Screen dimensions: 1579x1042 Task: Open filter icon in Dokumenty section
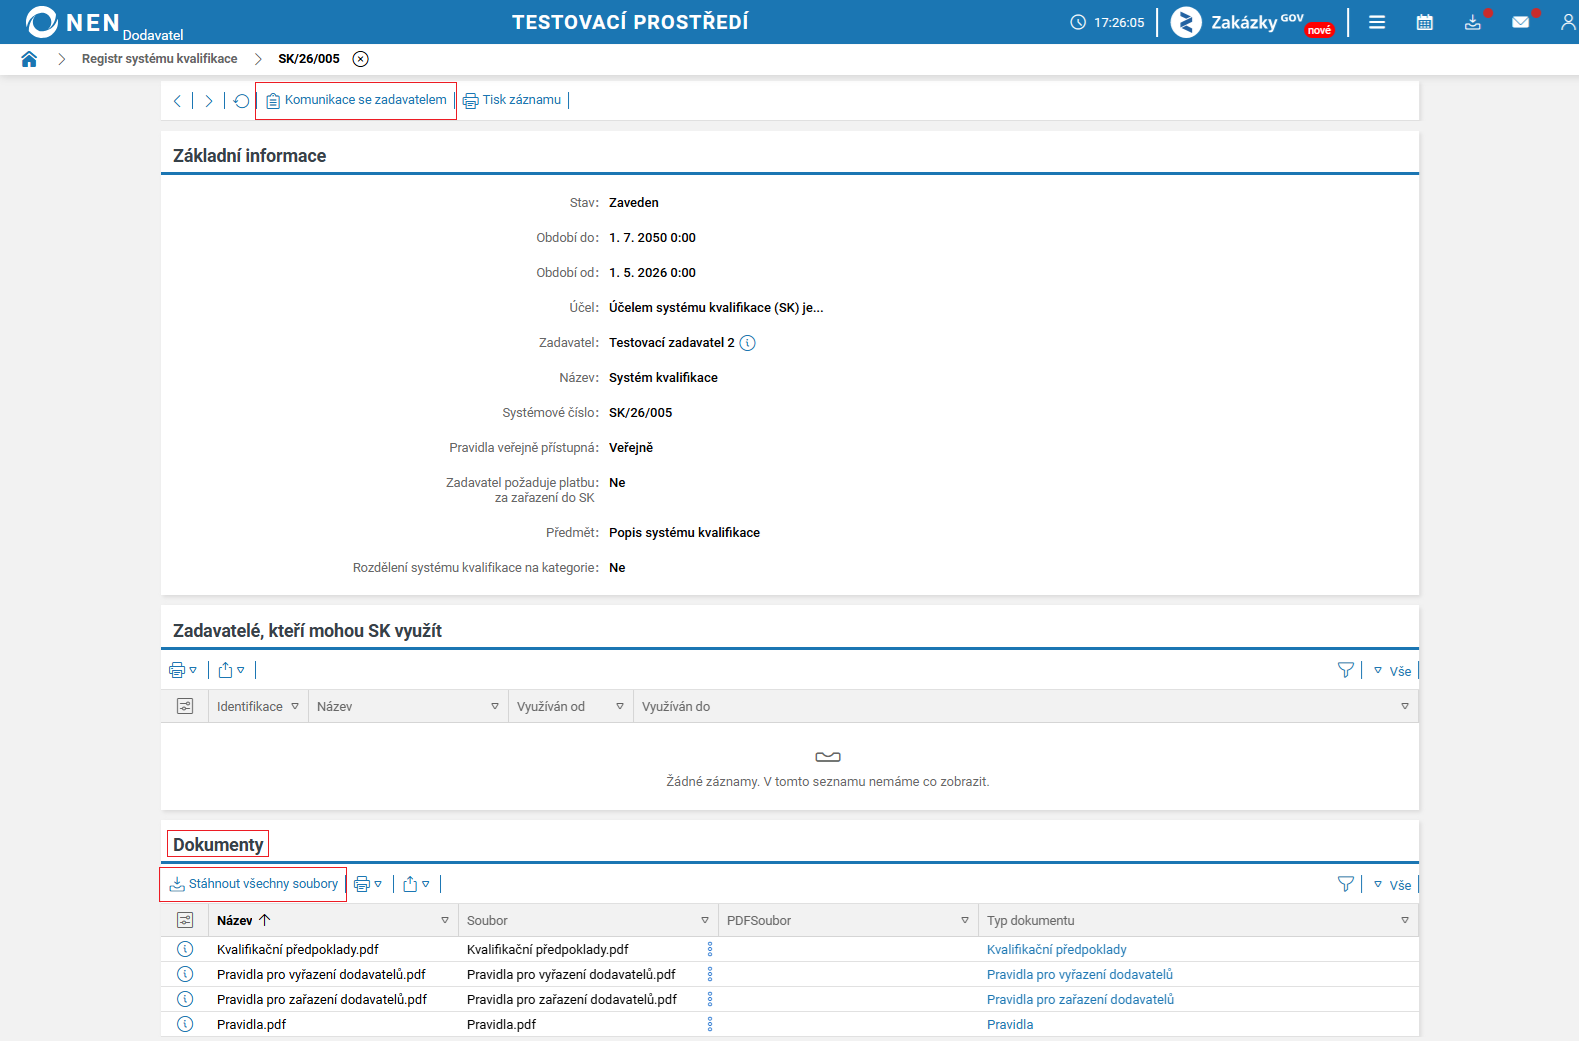click(x=1346, y=884)
